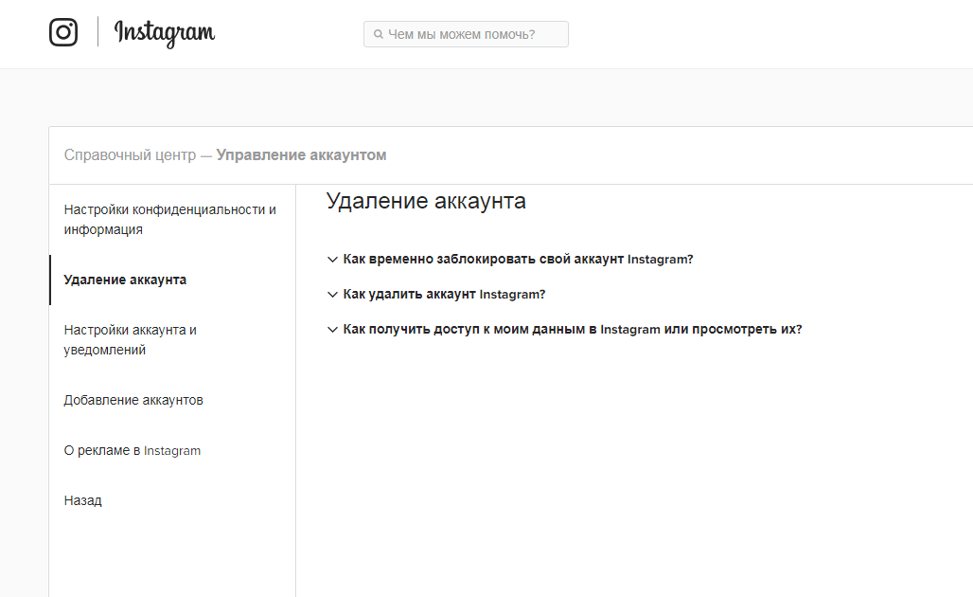Viewport: 973px width, 597px height.
Task: Expand chevron beside 'Как удалить аккаунт Instagram?'
Action: (333, 295)
